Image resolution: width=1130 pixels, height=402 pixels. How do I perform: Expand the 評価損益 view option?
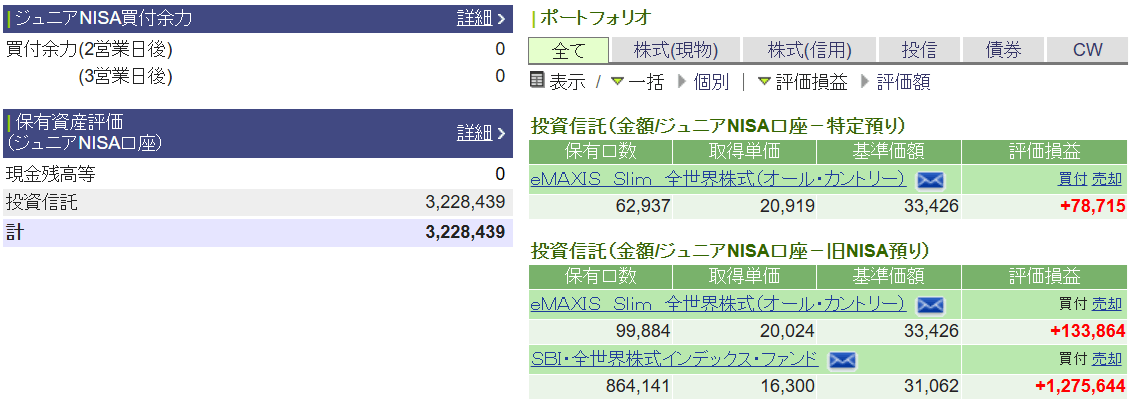pos(802,83)
